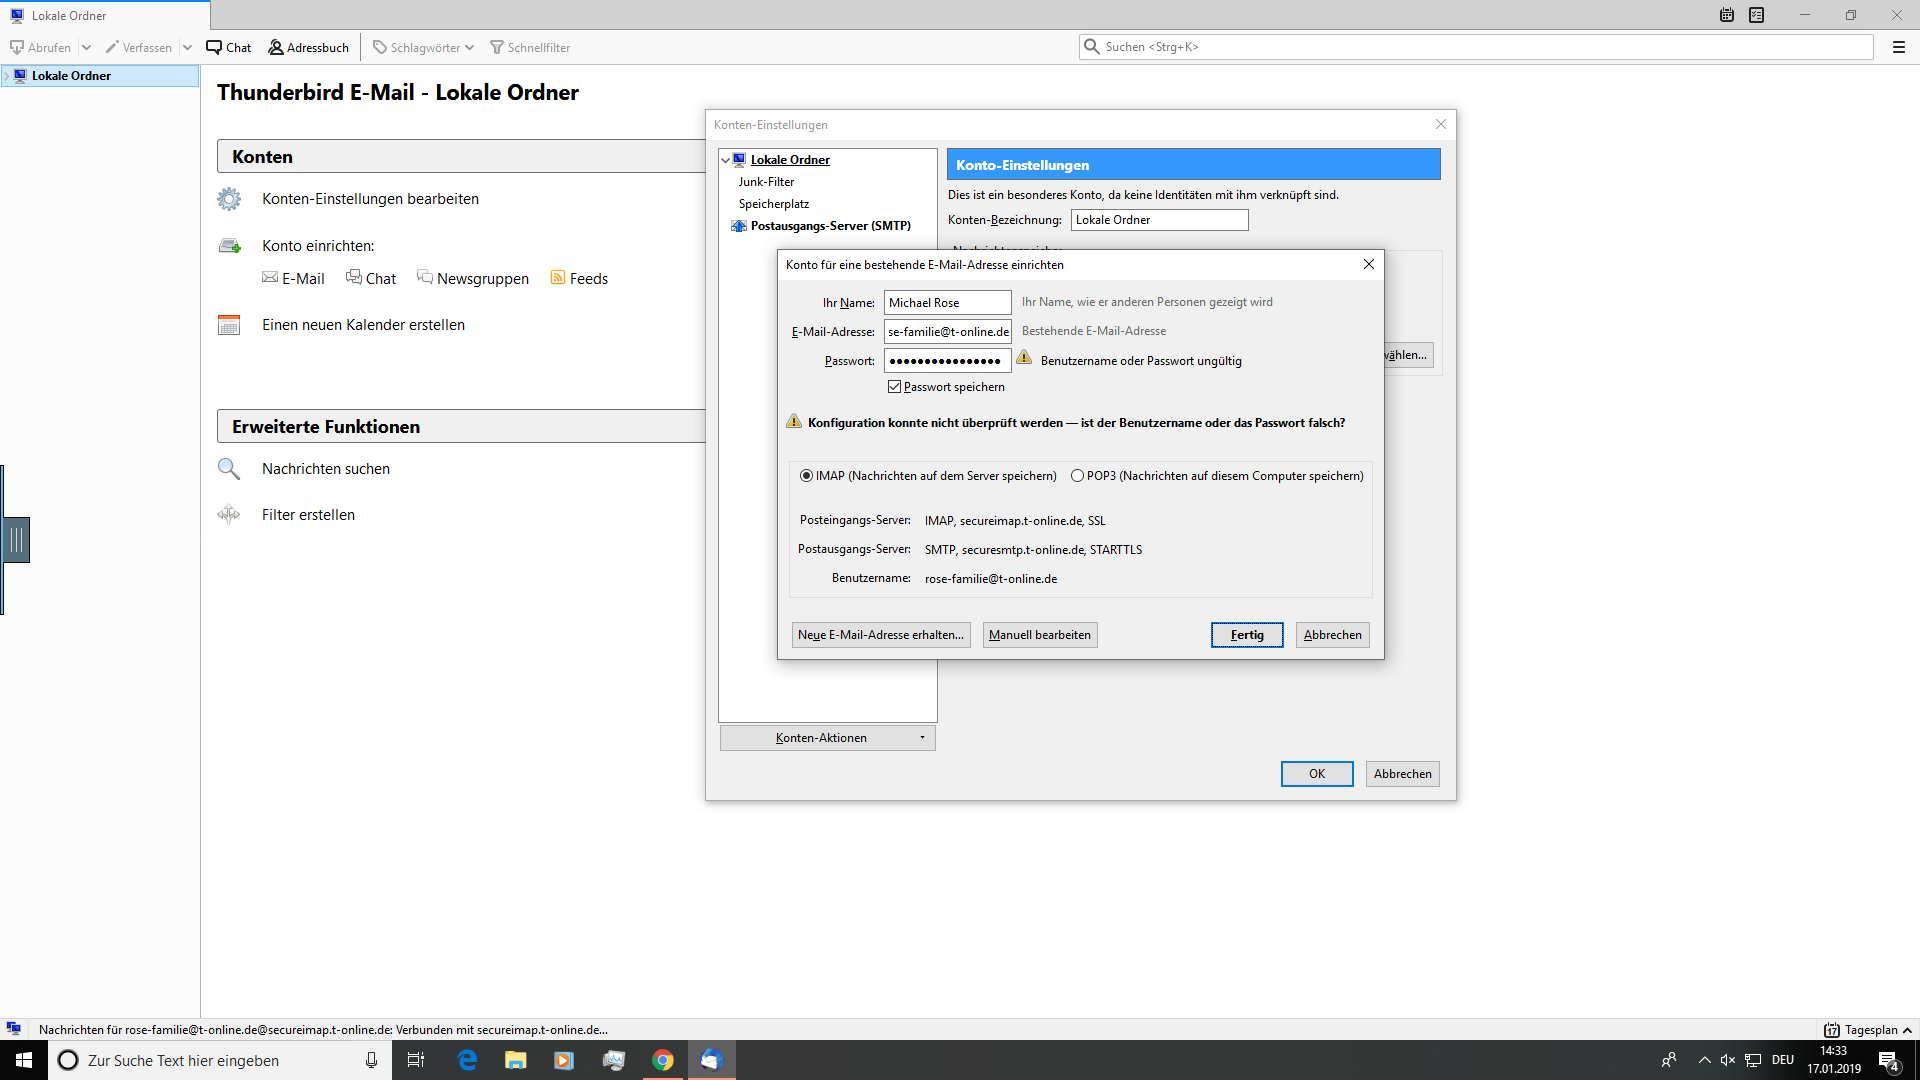Open the Abrufen dropdown arrow
This screenshot has height=1080, width=1920.
86,47
